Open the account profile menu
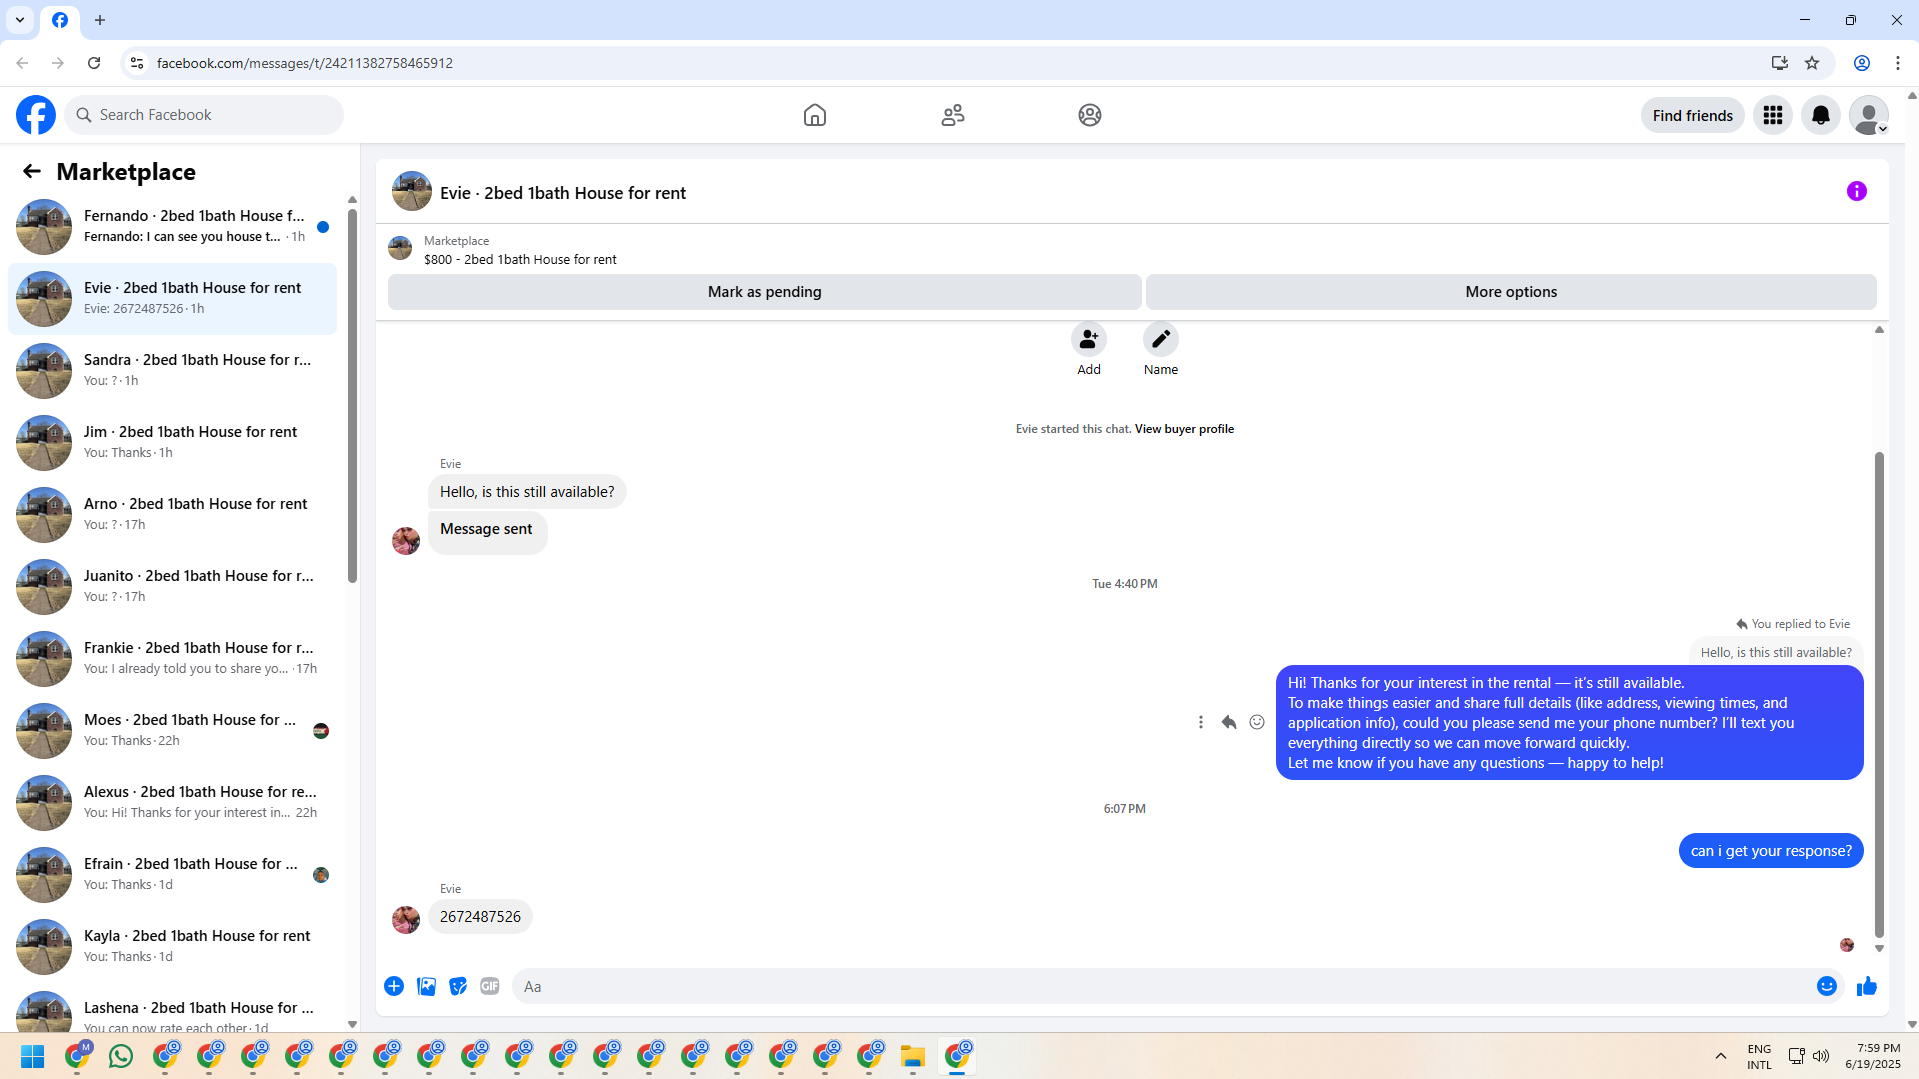Image resolution: width=1919 pixels, height=1079 pixels. coord(1869,115)
